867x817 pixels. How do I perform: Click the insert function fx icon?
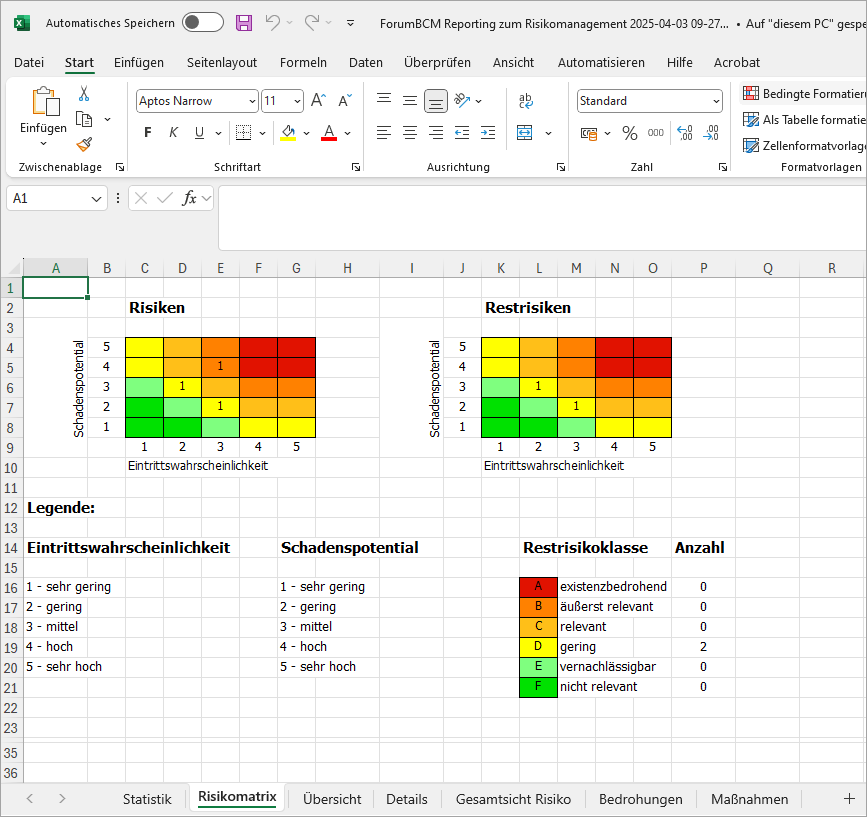(189, 198)
